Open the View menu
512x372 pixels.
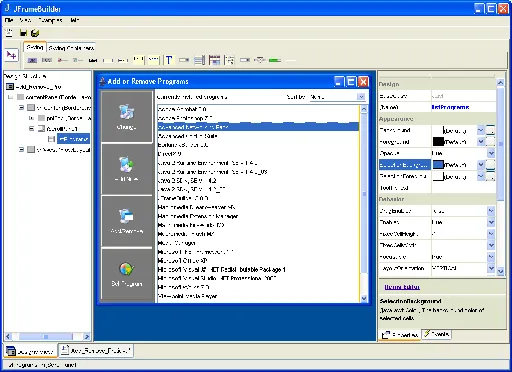pos(25,20)
